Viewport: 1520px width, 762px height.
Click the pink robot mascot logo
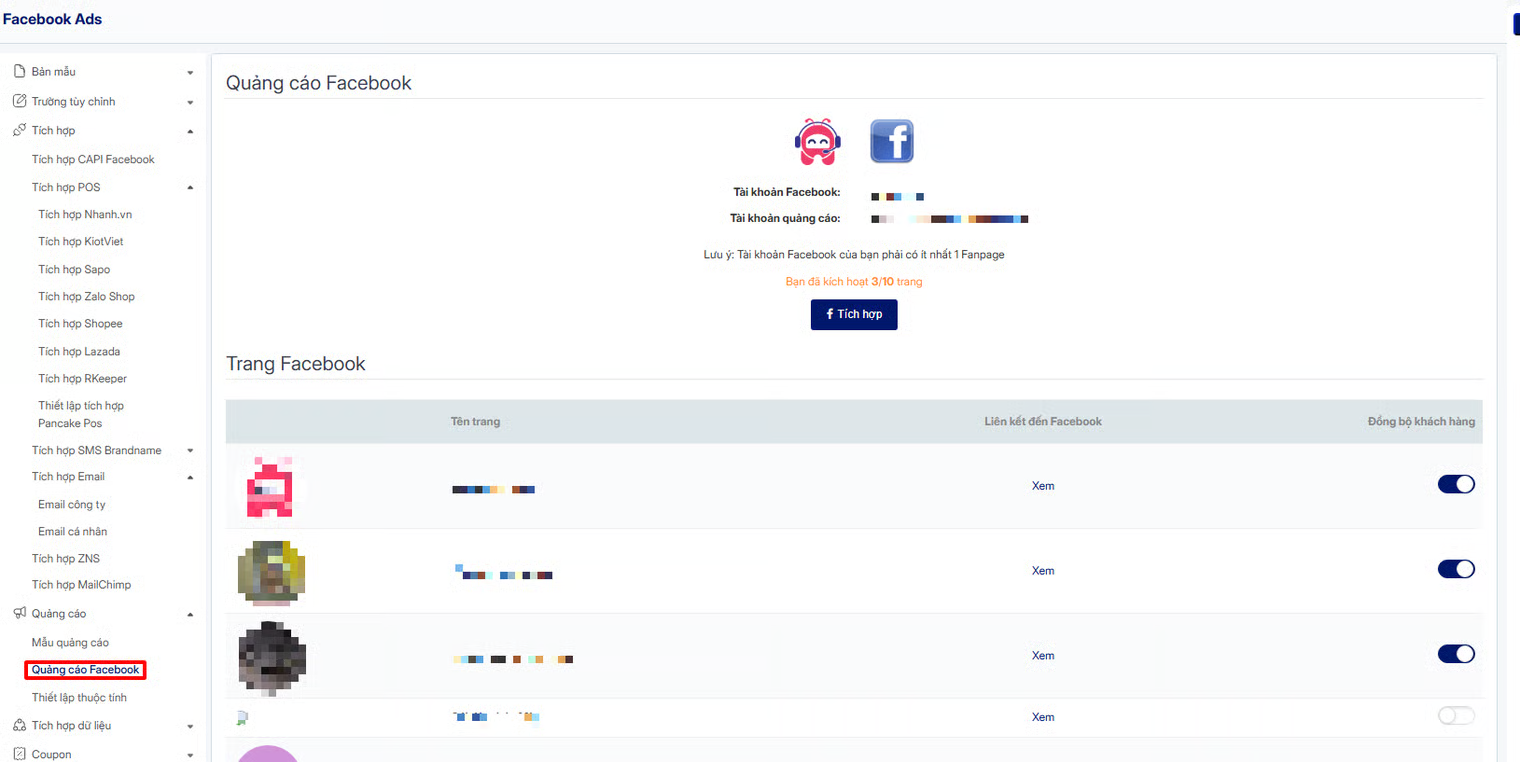pyautogui.click(x=817, y=141)
